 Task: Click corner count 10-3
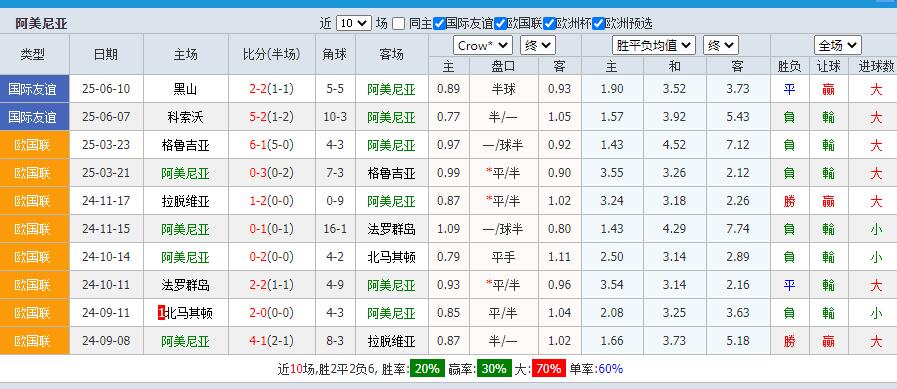[x=335, y=117]
